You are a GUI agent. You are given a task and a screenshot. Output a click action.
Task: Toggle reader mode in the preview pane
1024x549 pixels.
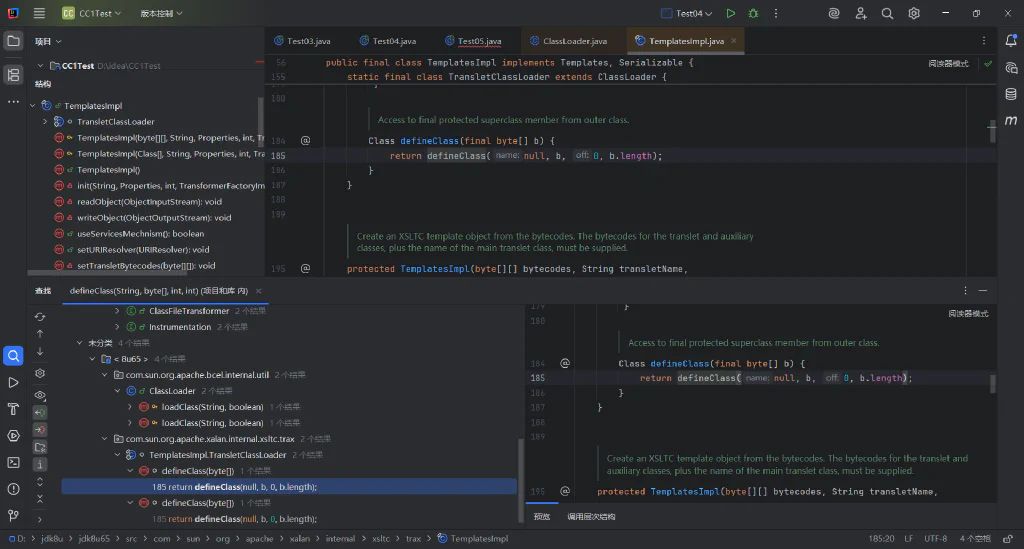click(x=968, y=314)
